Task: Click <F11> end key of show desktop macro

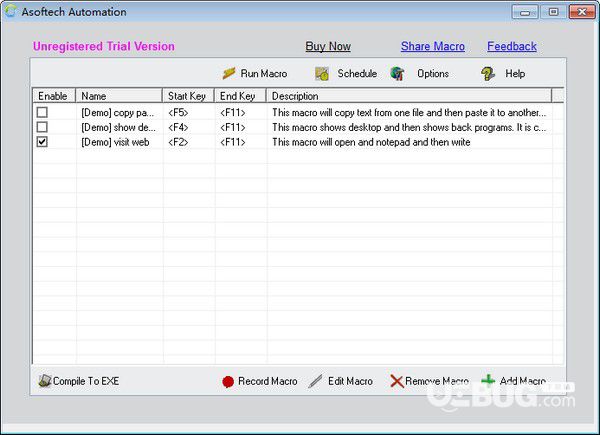Action: tap(233, 127)
